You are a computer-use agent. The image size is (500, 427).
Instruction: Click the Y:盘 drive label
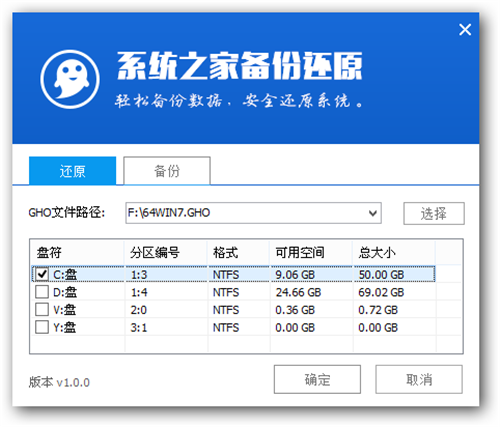point(65,328)
